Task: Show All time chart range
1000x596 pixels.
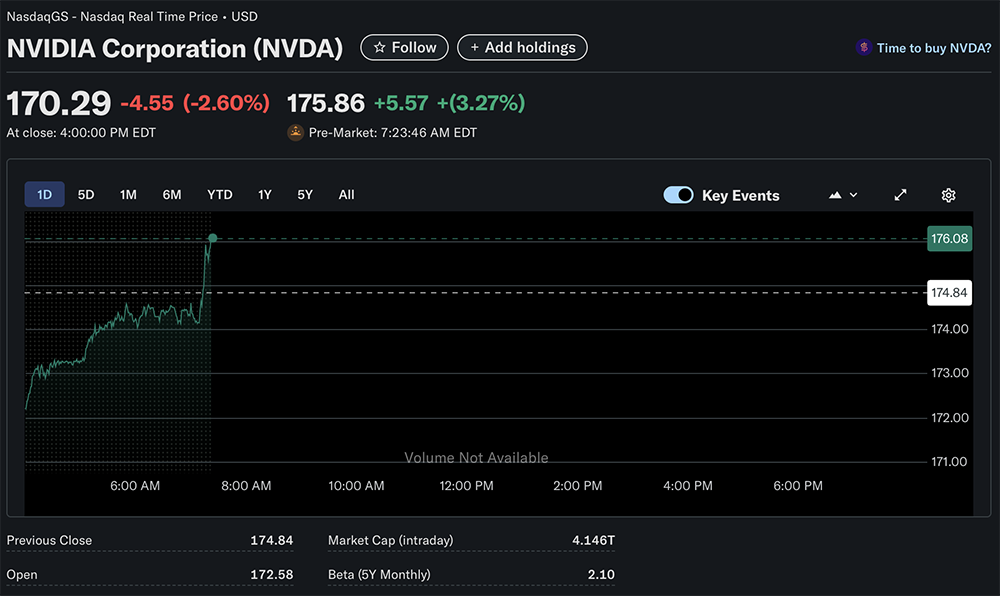Action: (x=346, y=195)
